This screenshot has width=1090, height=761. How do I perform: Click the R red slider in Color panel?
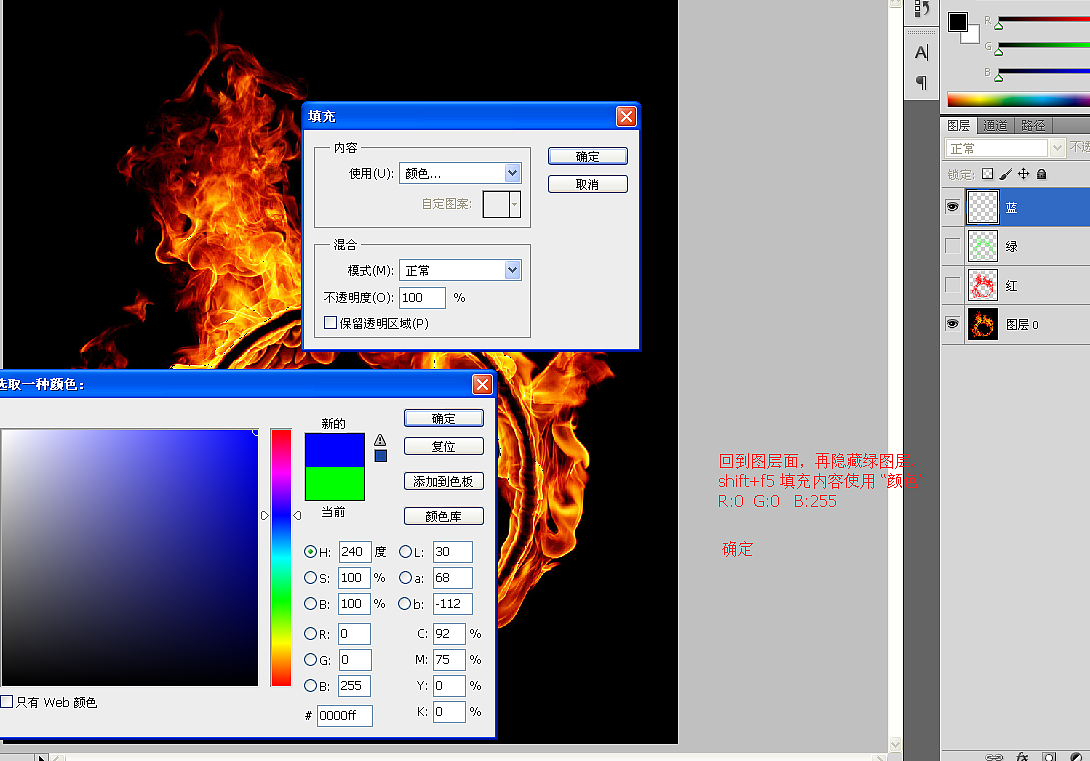pos(1043,19)
